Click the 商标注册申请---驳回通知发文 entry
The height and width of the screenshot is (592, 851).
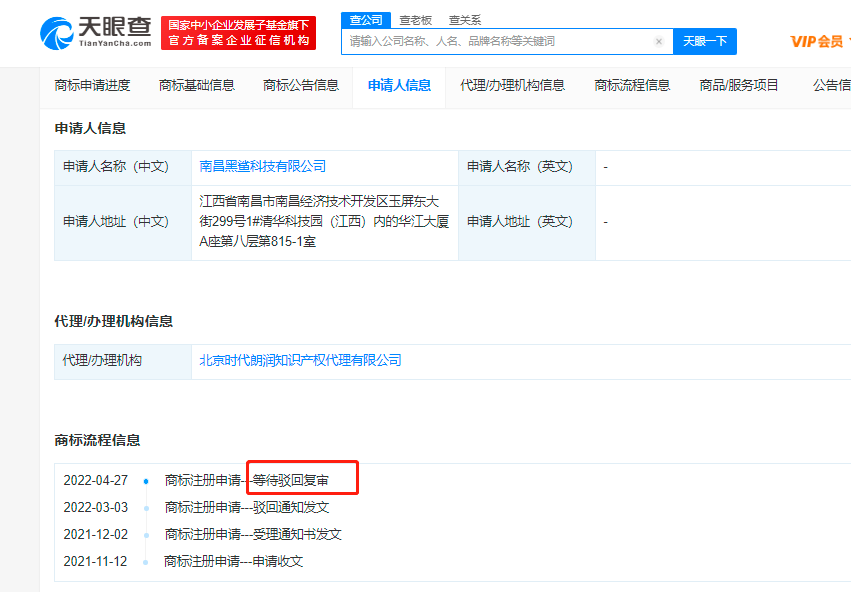coord(247,507)
